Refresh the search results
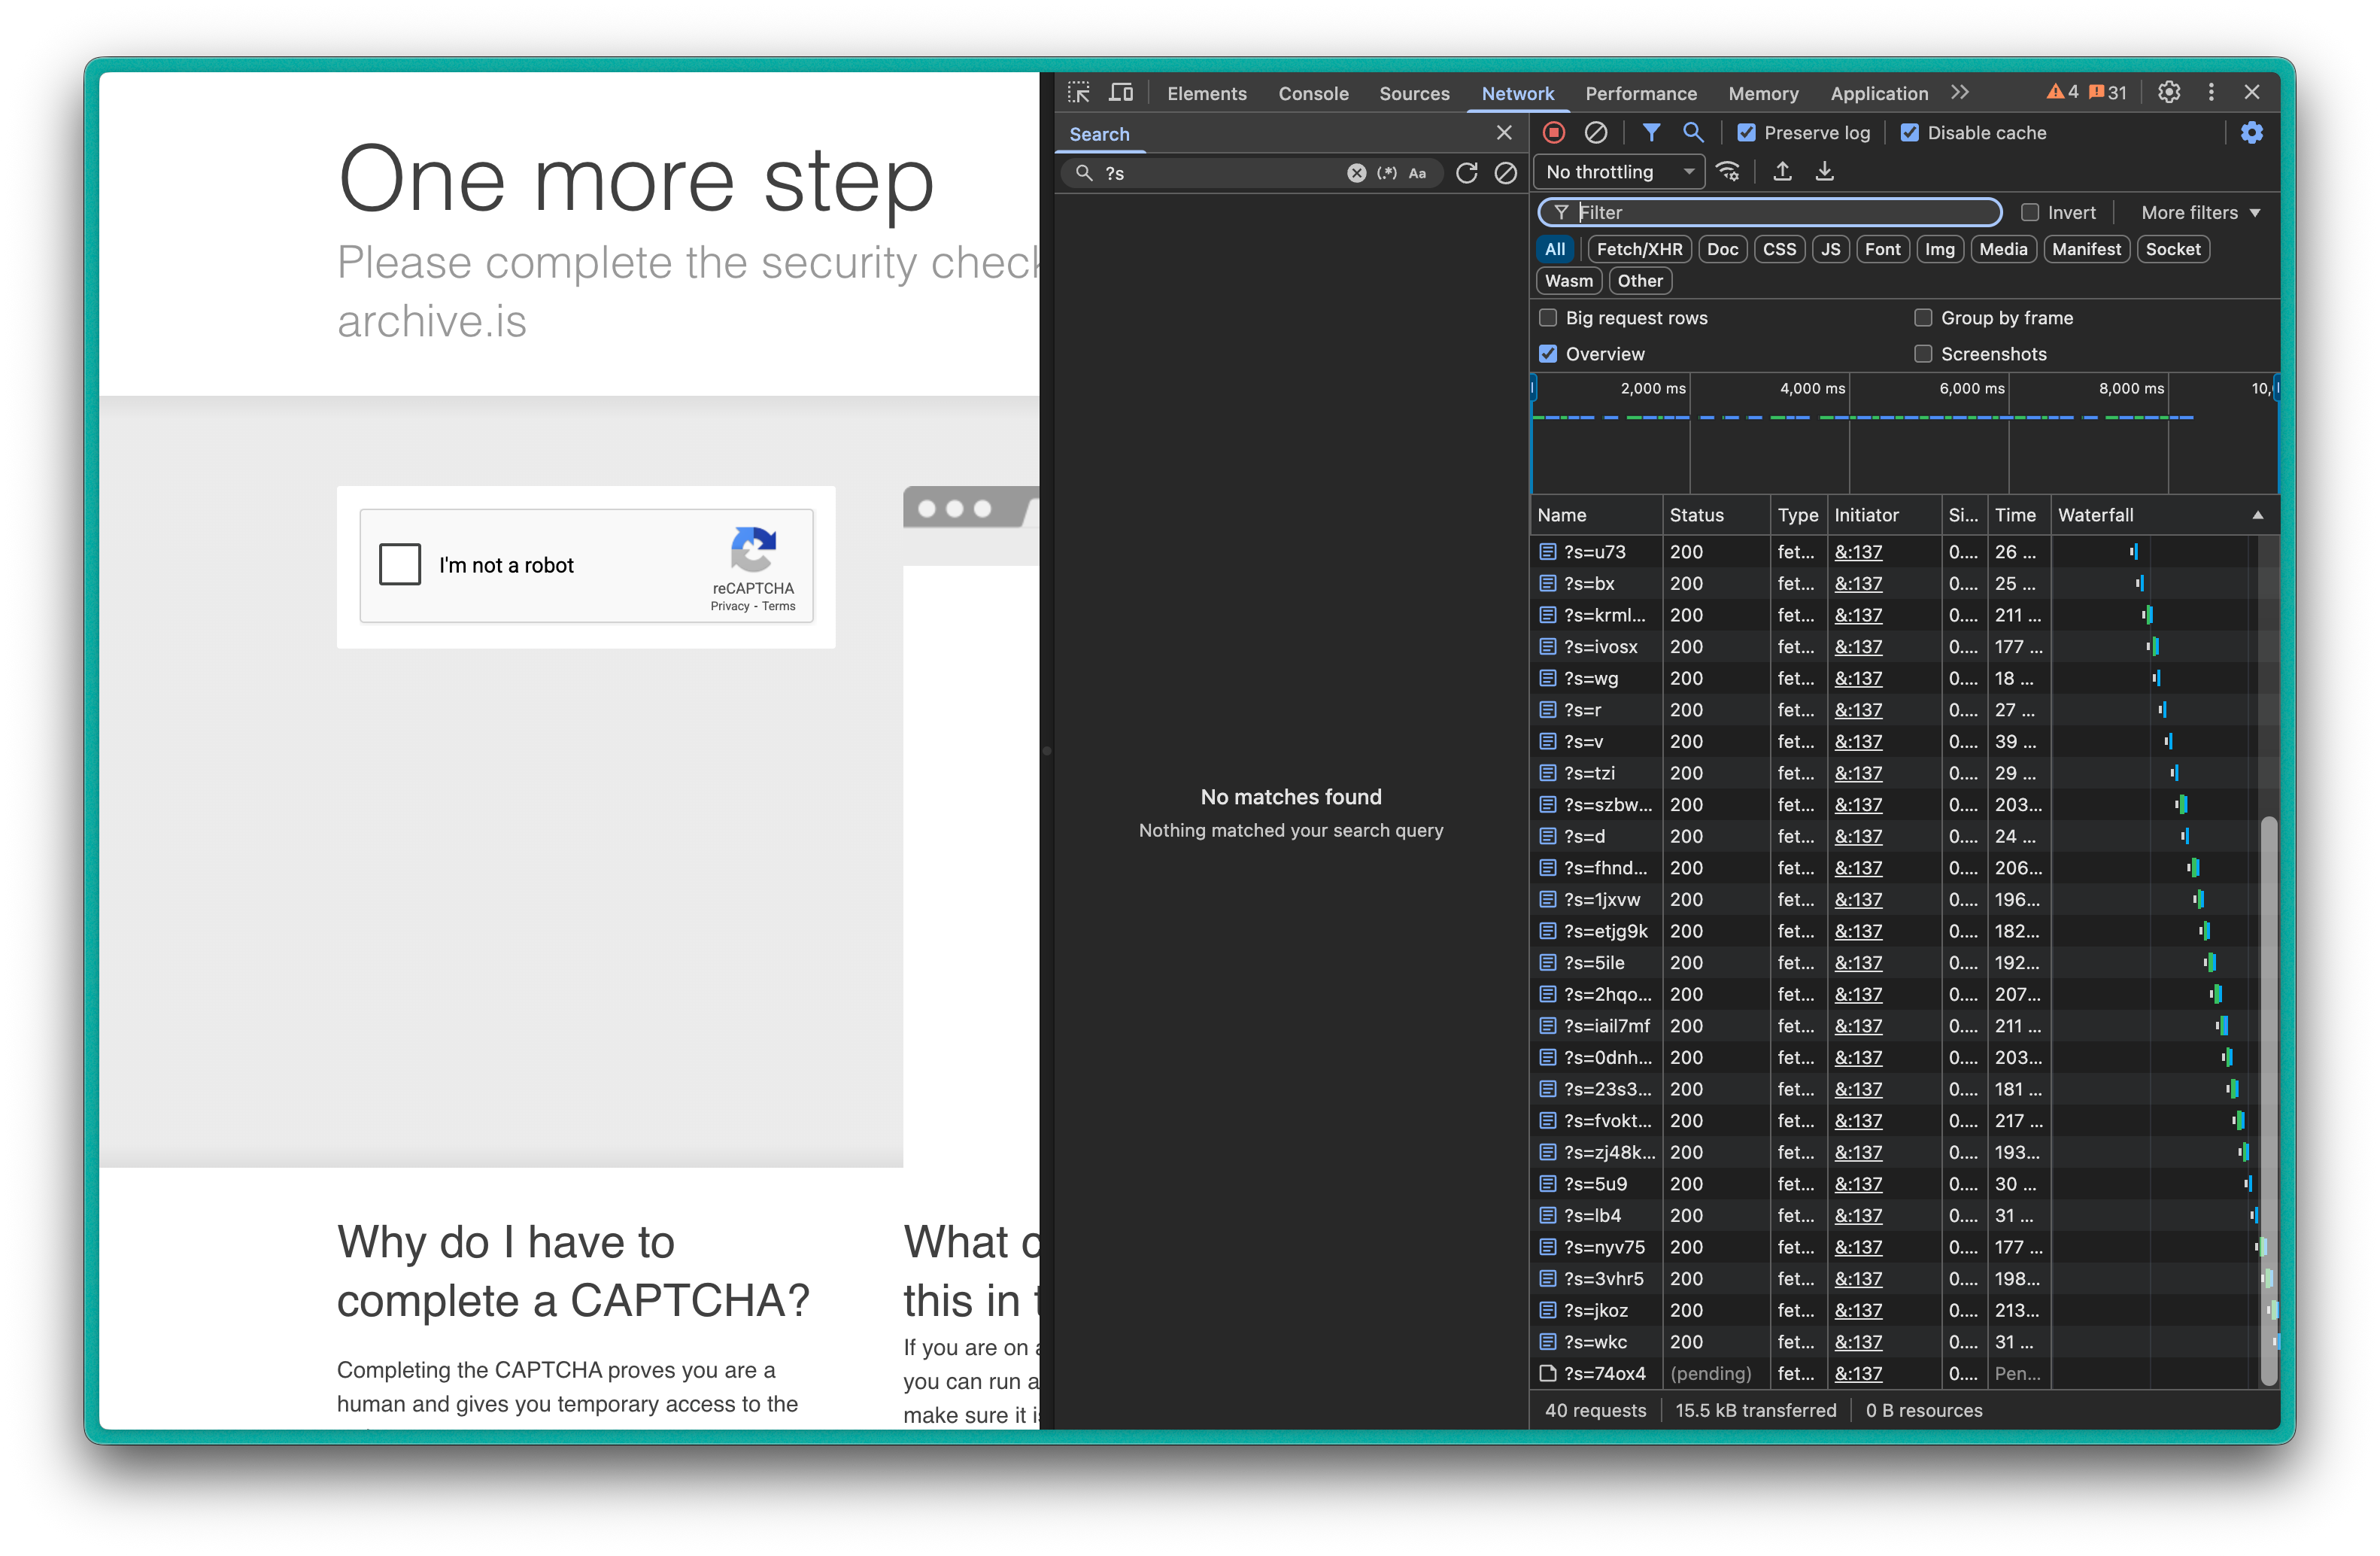Viewport: 2380px width, 1556px height. 1466,173
